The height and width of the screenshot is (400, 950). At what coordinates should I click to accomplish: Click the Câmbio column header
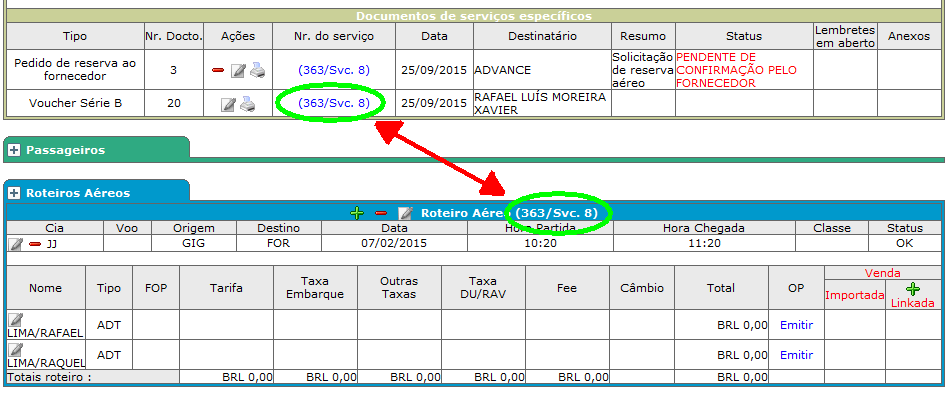pos(642,288)
